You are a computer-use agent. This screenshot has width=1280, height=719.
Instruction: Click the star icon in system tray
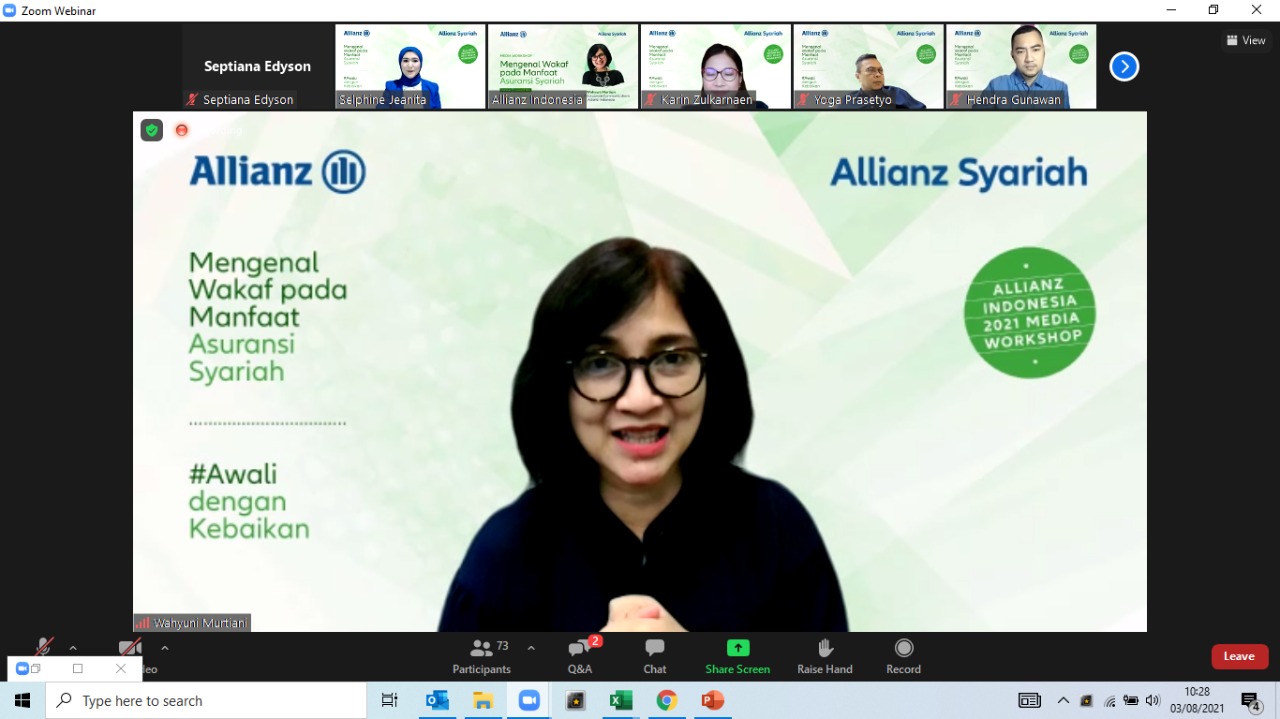point(1087,701)
